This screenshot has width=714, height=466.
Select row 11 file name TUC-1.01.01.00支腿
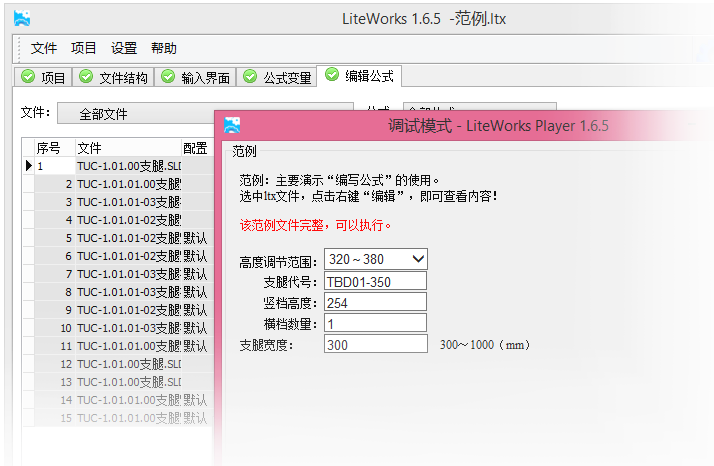[128, 346]
